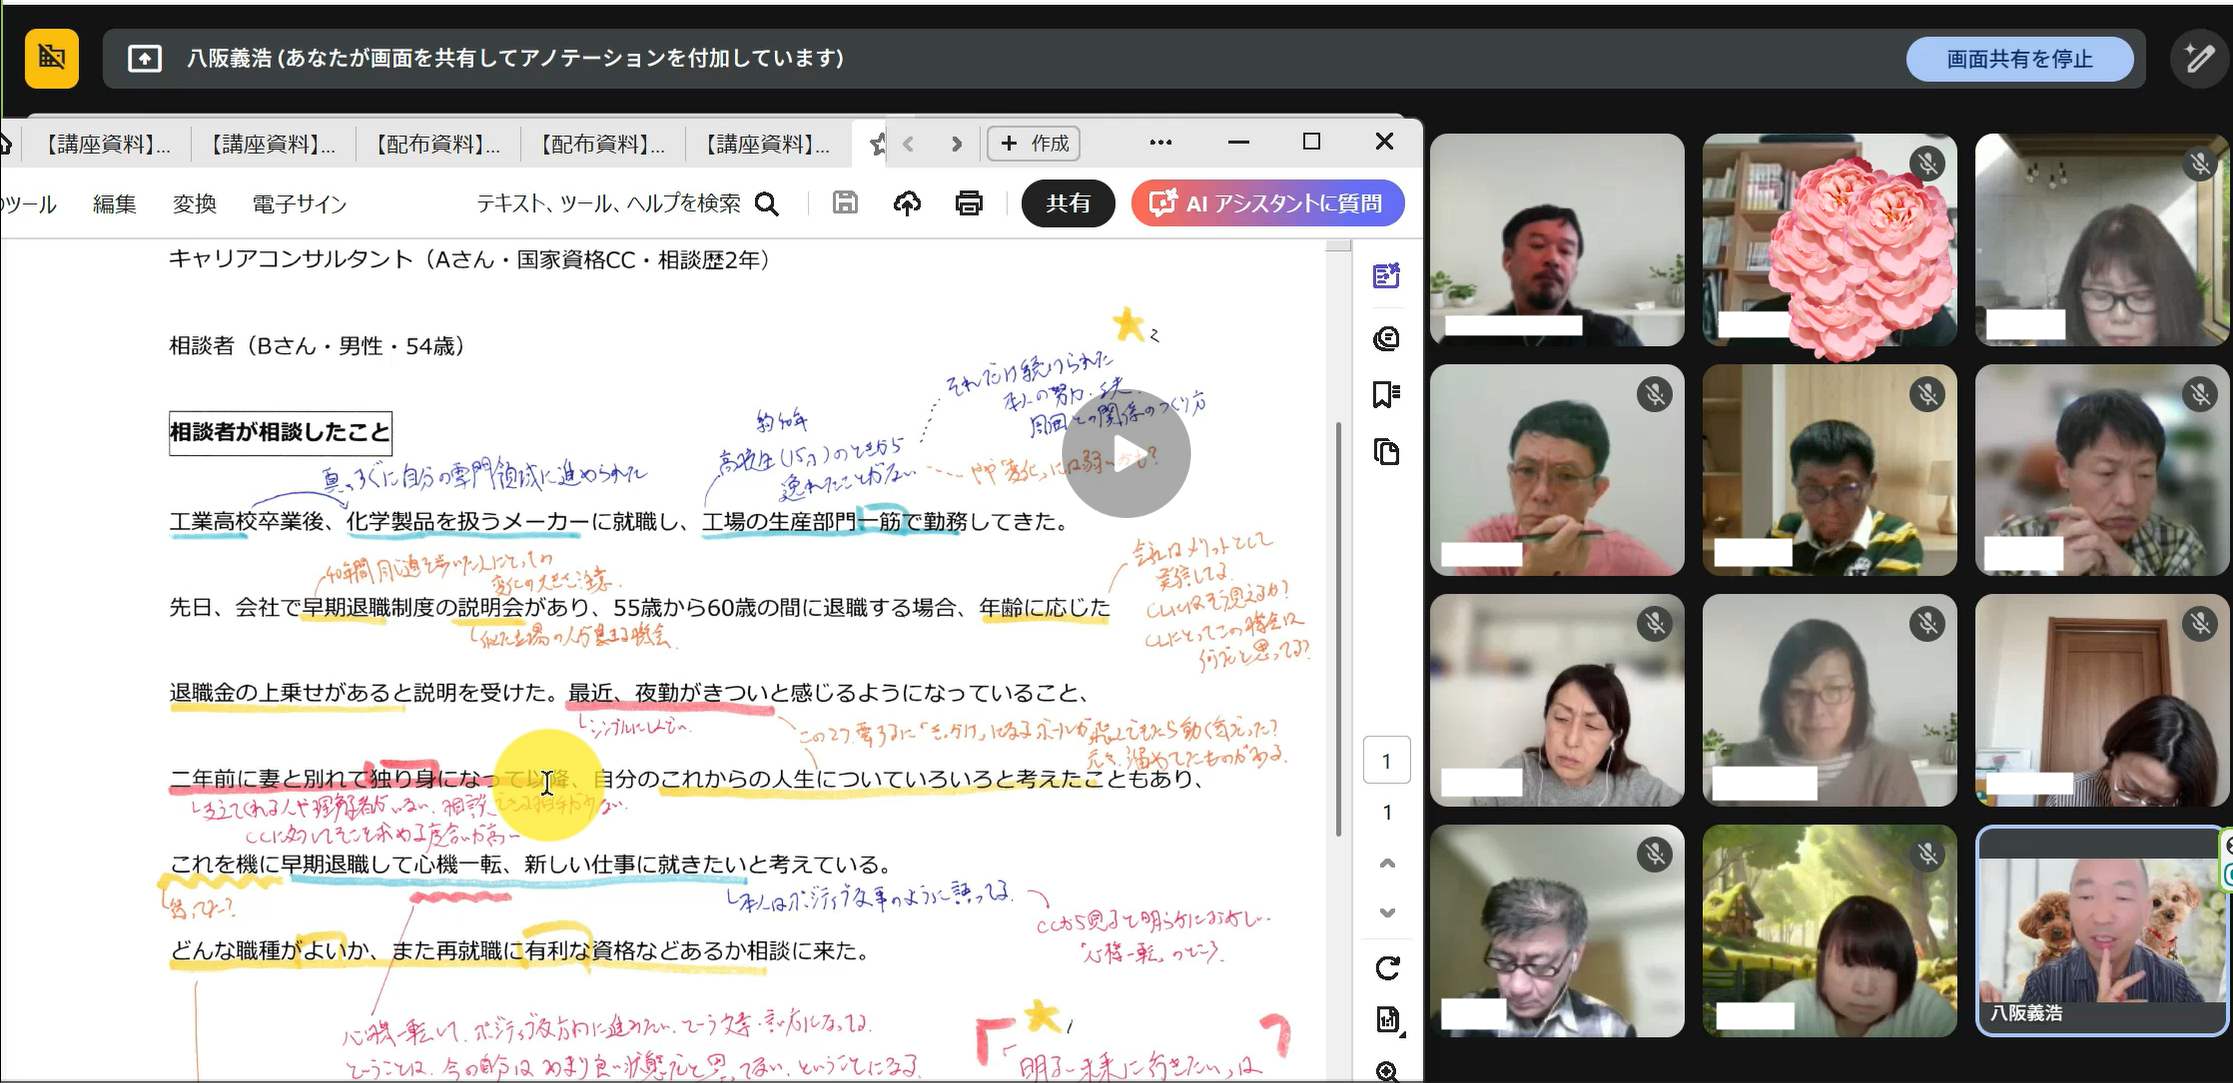Click the annotation pen icon at top right

coord(2198,59)
